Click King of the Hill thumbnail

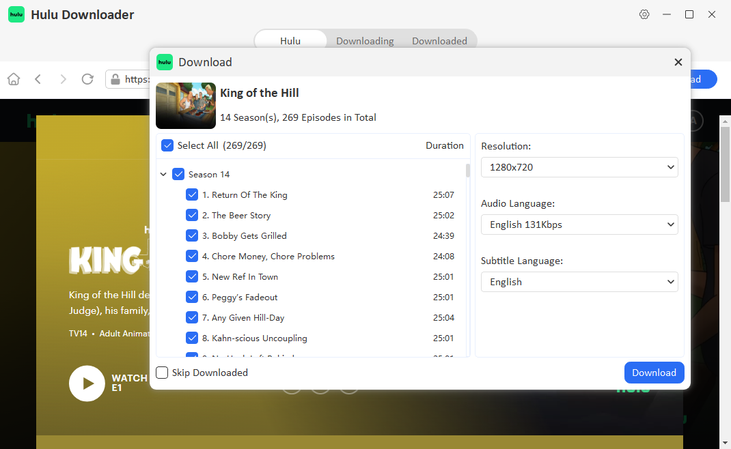click(x=186, y=105)
